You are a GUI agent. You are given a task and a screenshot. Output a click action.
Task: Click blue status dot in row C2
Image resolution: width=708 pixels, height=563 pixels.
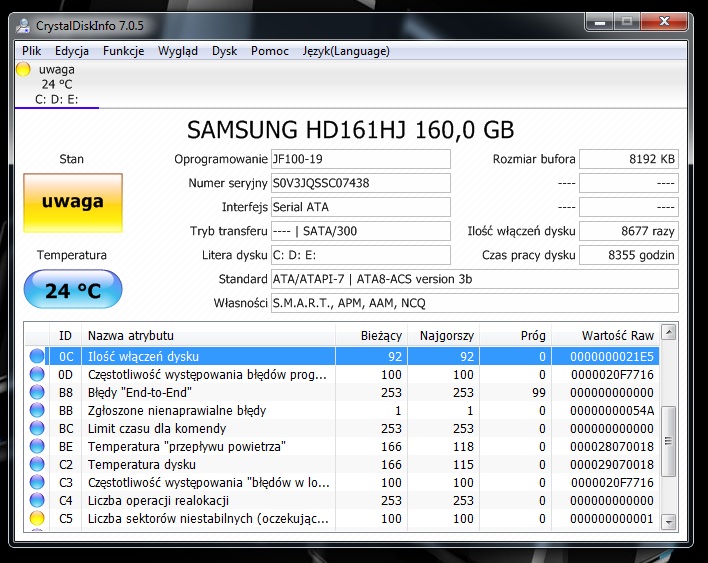pyautogui.click(x=37, y=464)
